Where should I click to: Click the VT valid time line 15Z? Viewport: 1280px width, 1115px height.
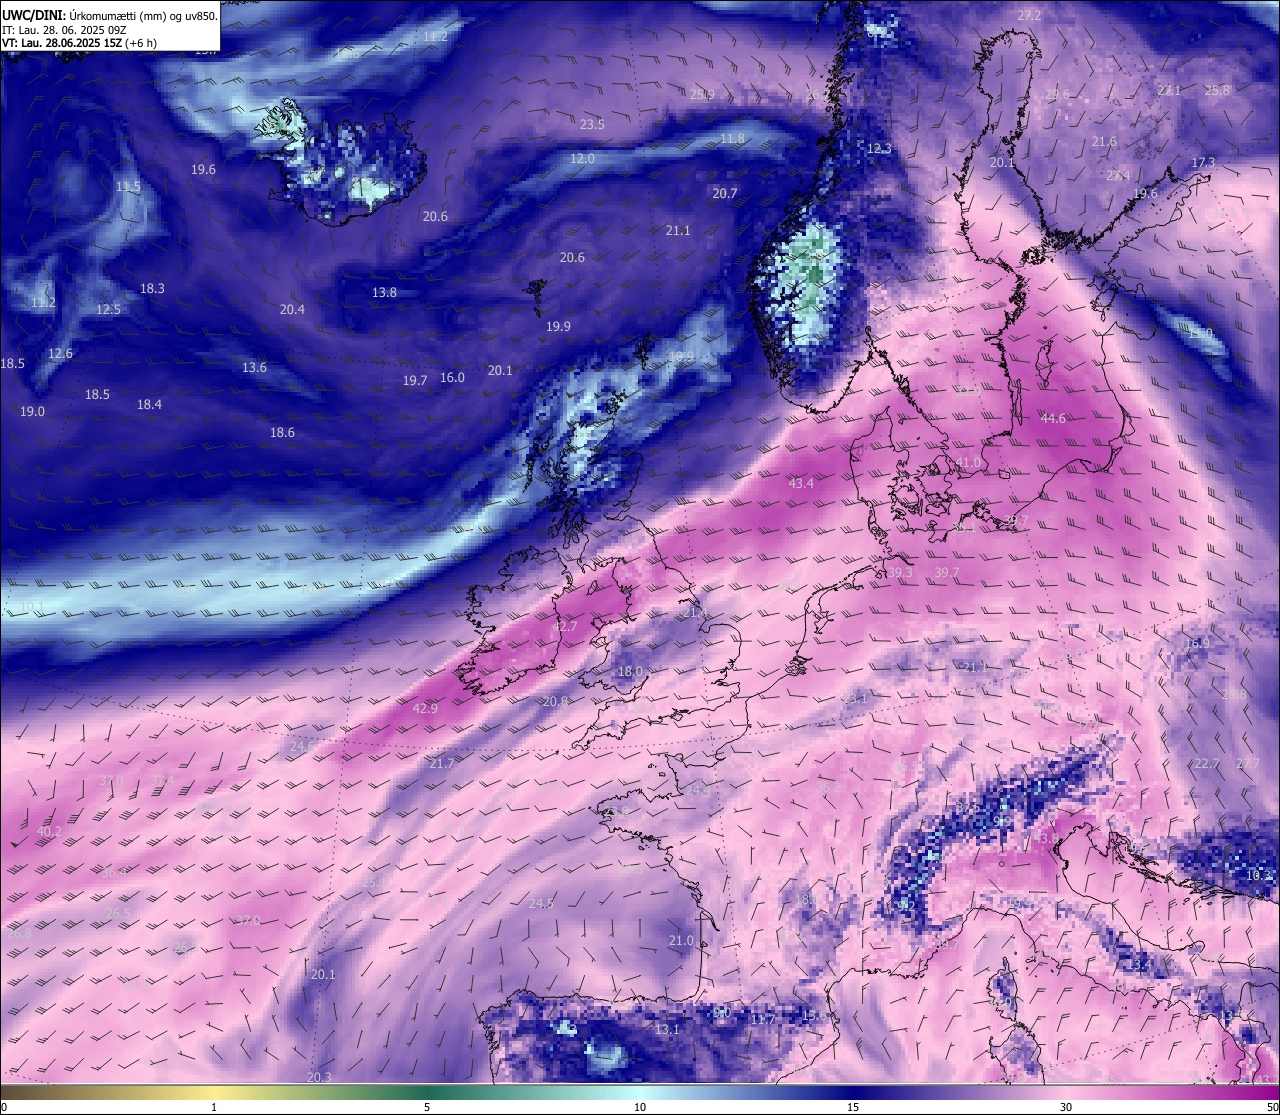click(x=80, y=43)
